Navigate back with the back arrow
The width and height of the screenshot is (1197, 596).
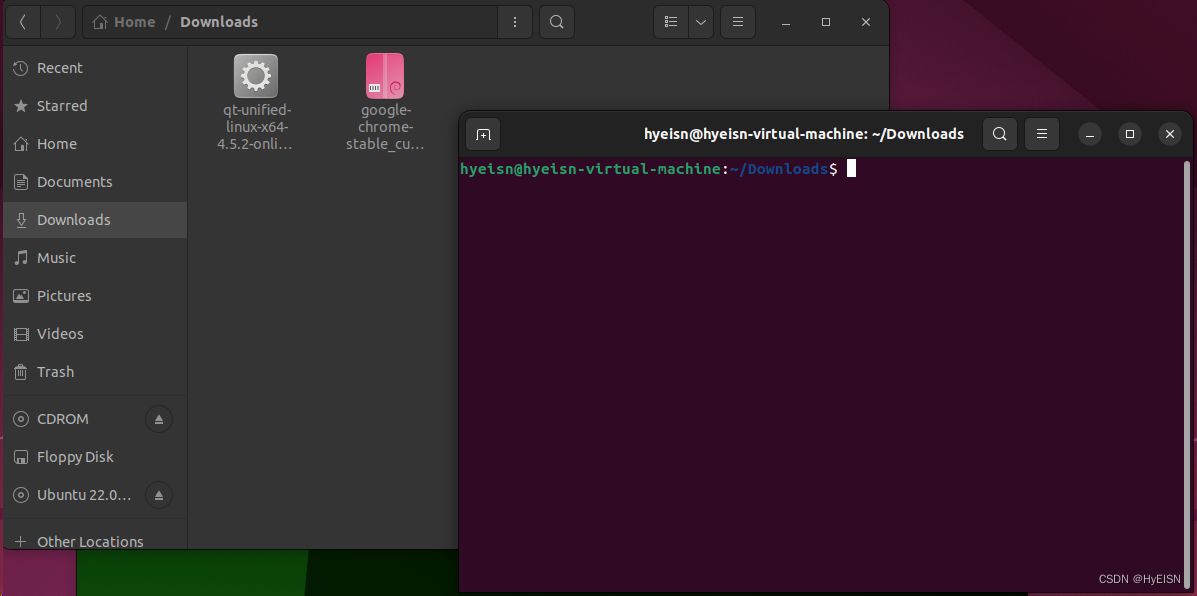pos(22,21)
